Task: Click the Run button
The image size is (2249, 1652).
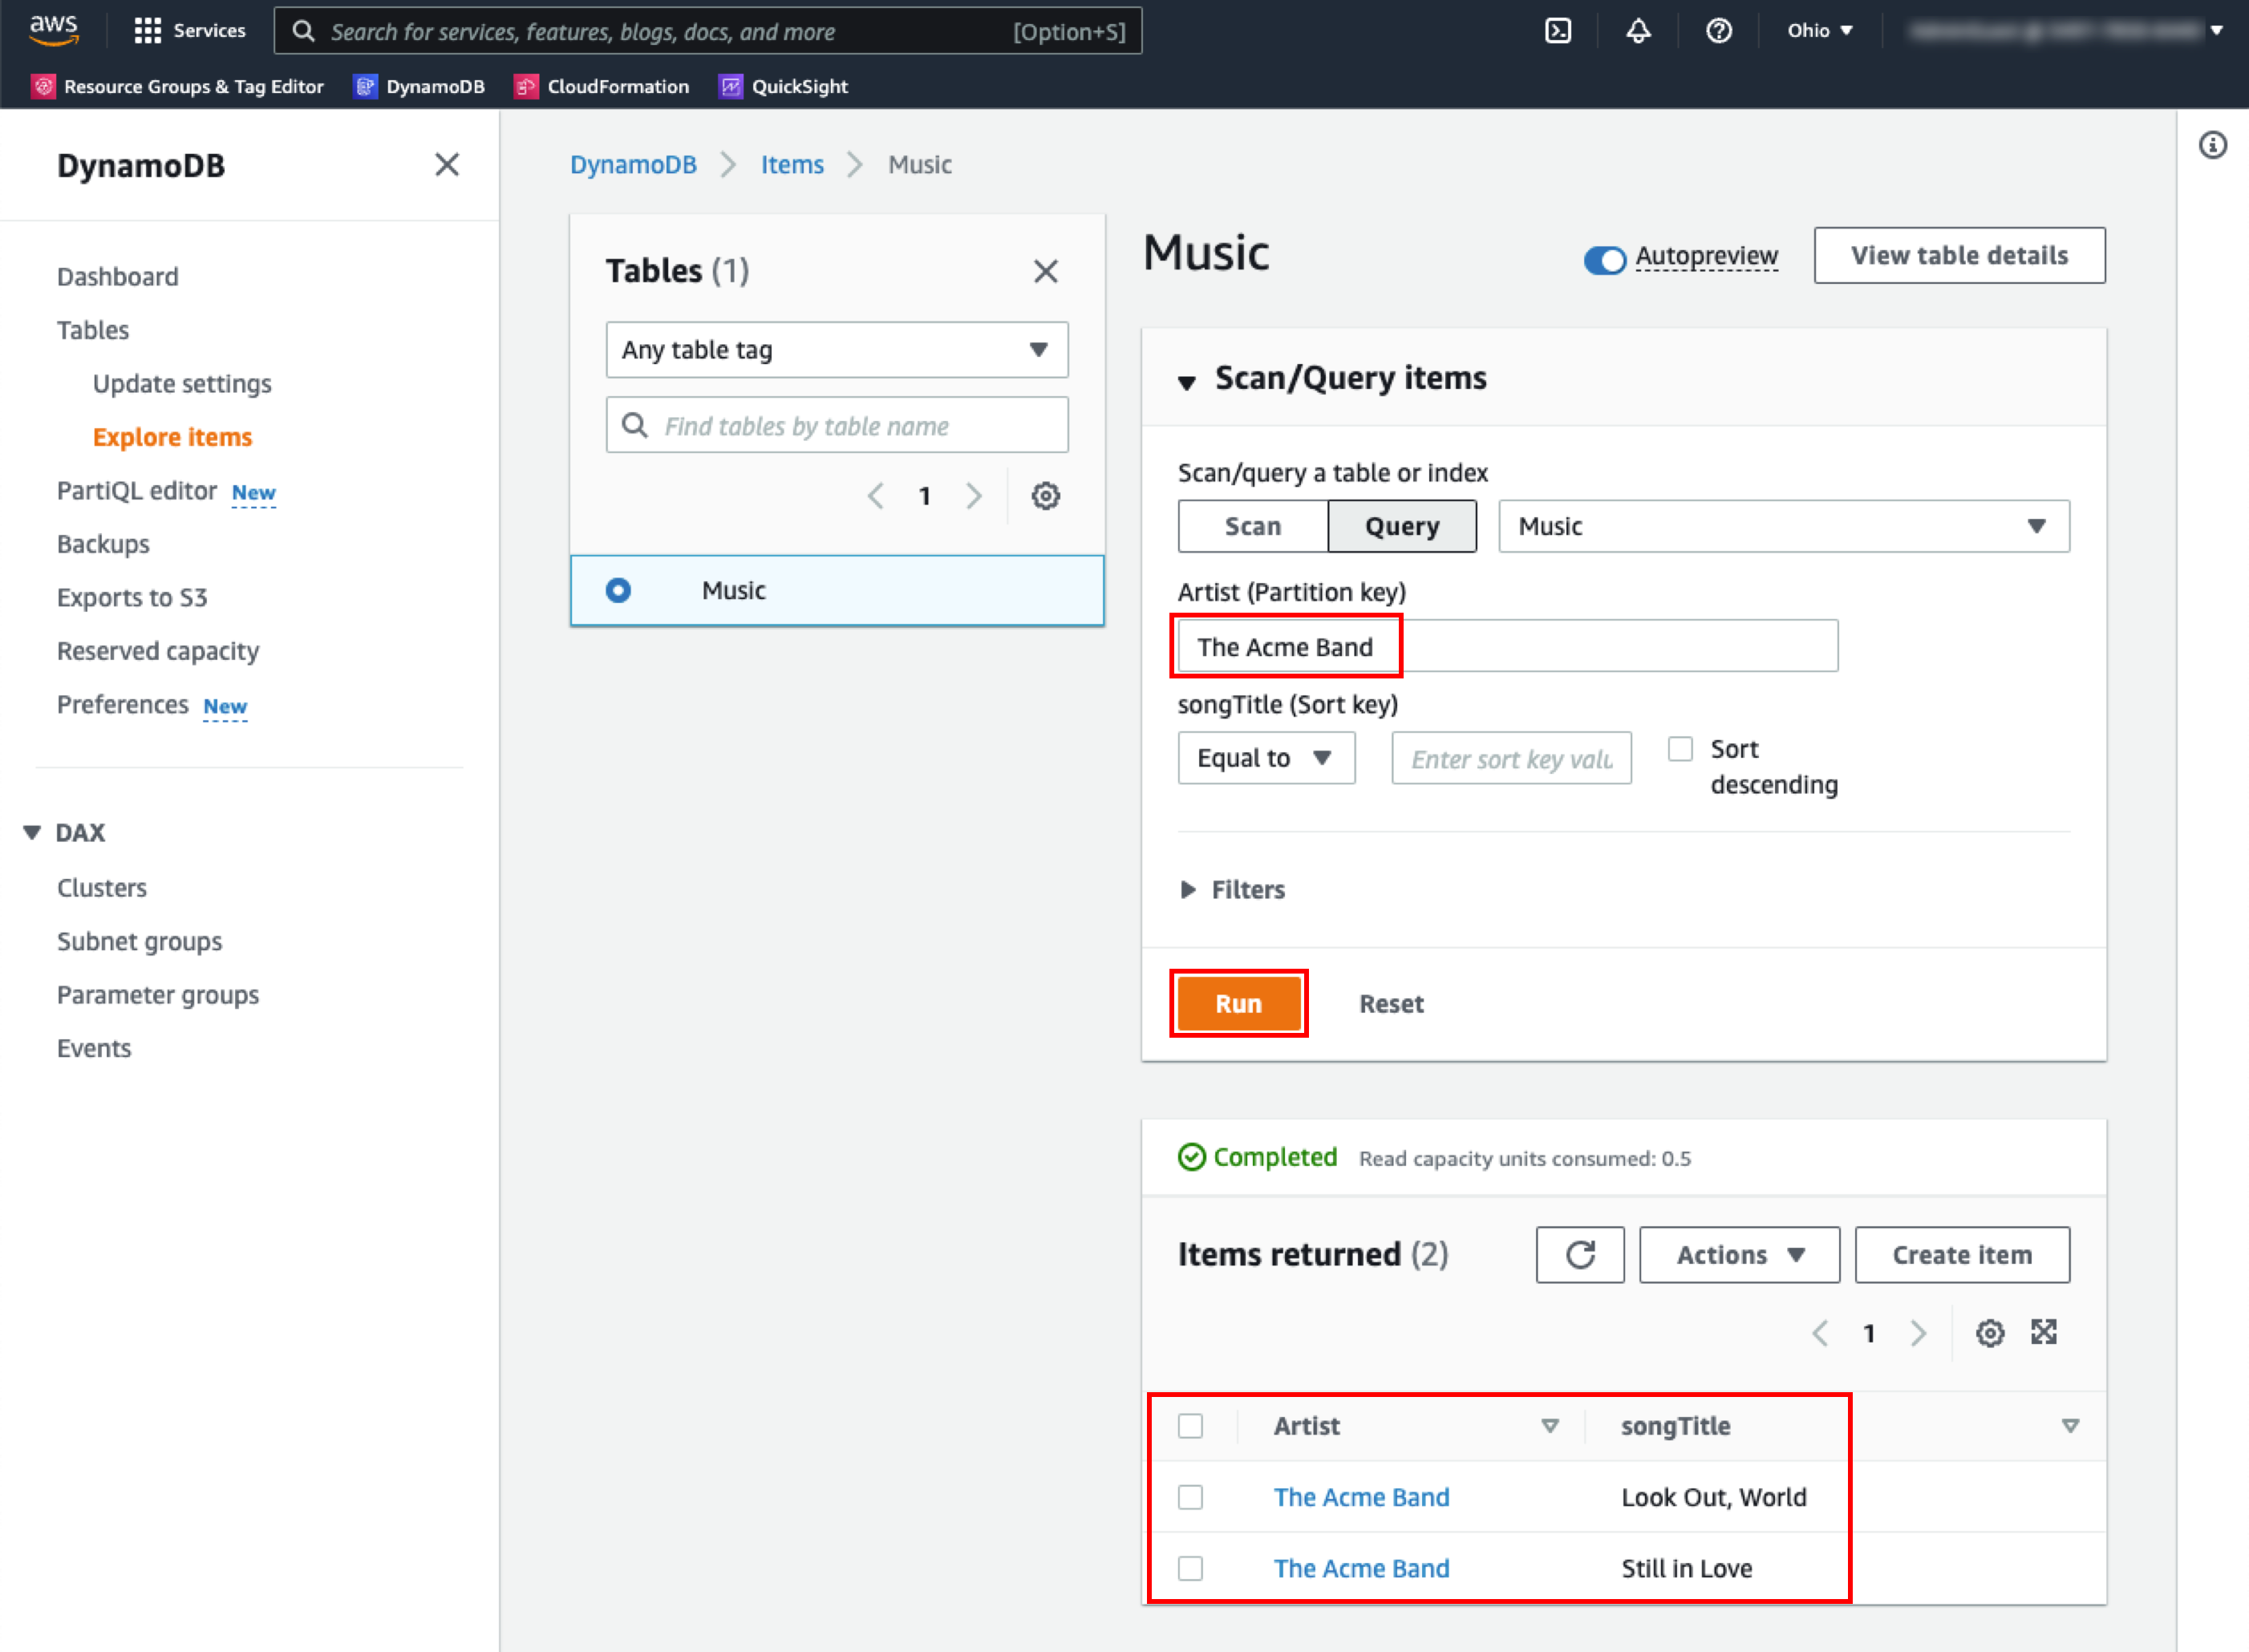Action: point(1239,1004)
